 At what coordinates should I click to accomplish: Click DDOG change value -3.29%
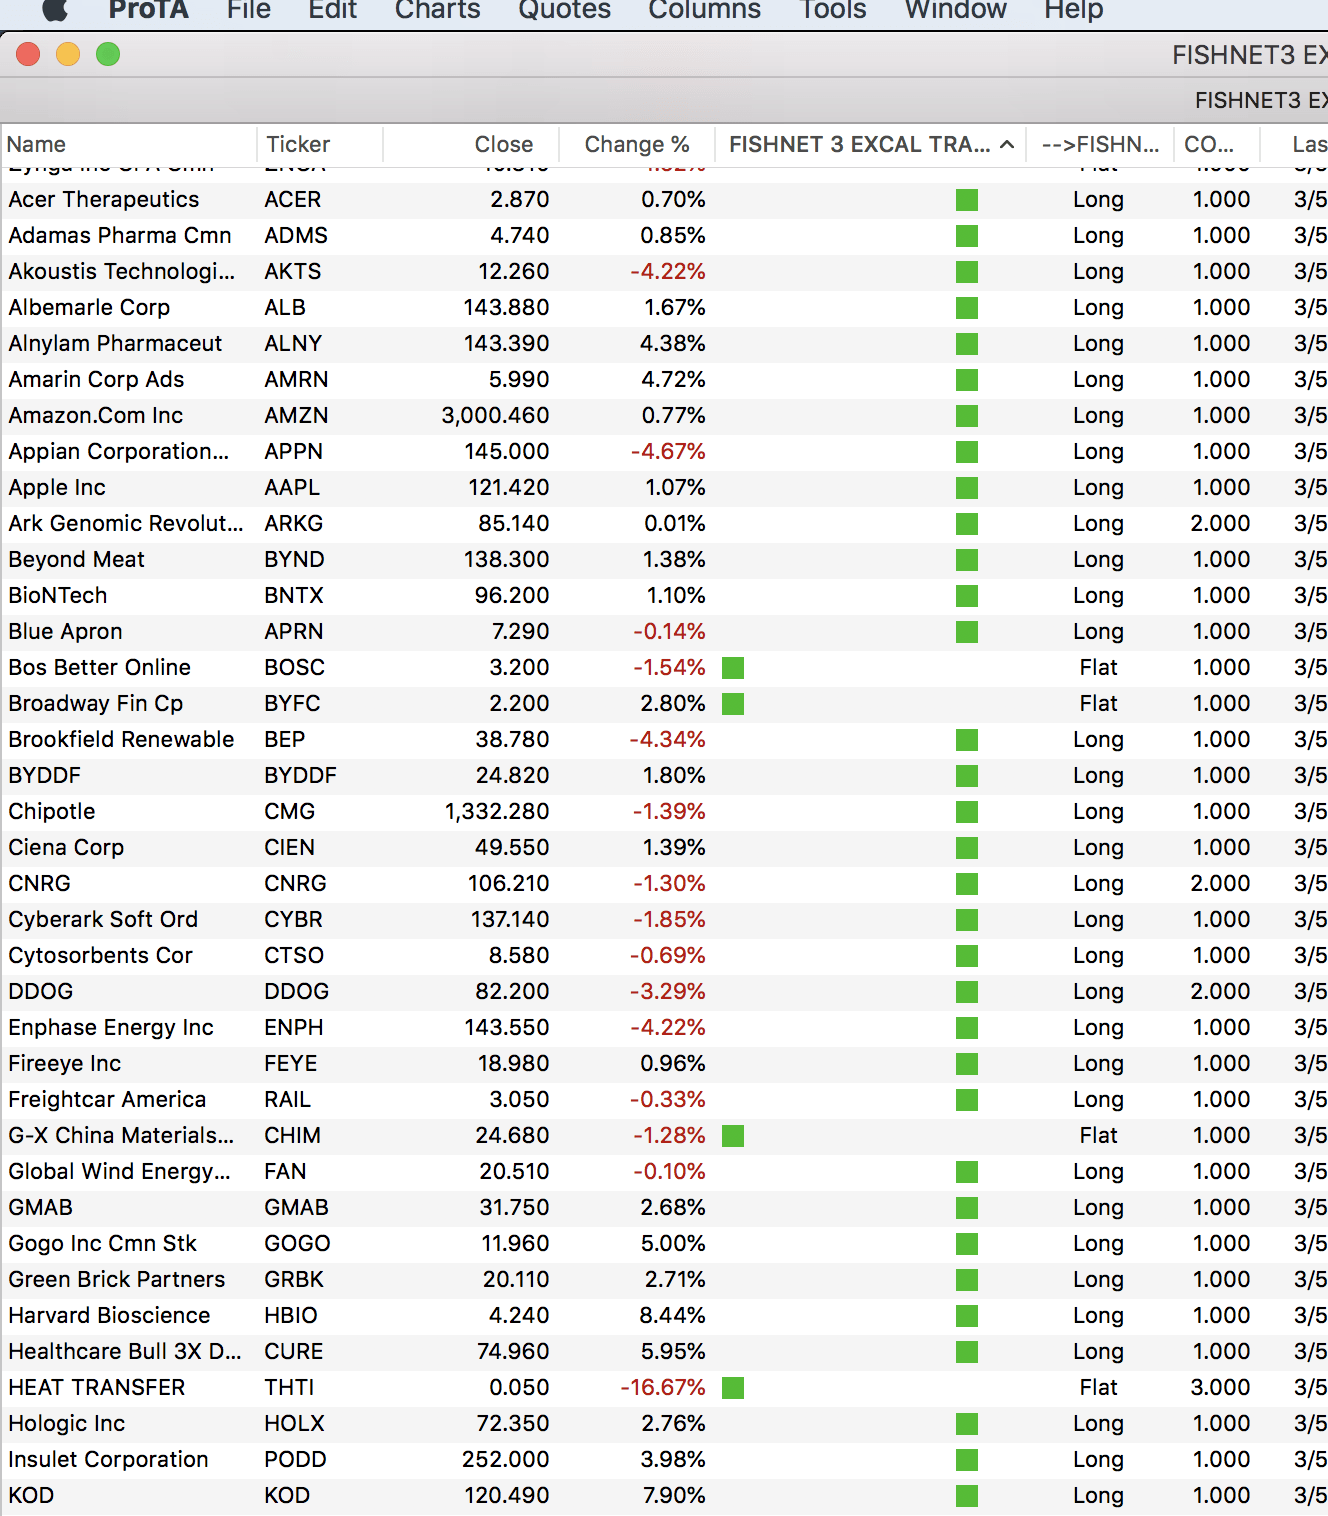point(668,991)
